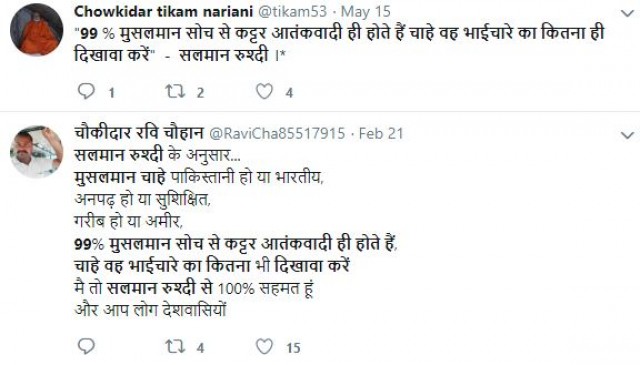
Task: Open more options chevron on second tweet
Action: pyautogui.click(x=627, y=135)
